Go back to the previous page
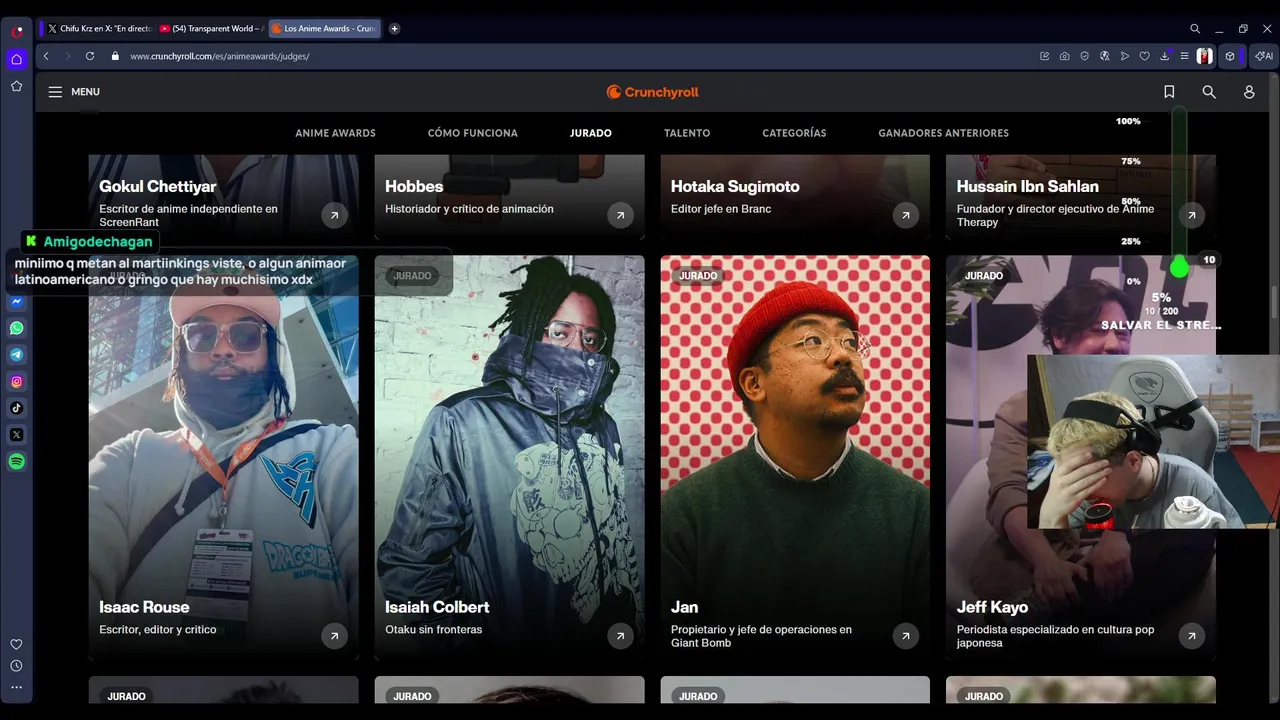Image resolution: width=1280 pixels, height=720 pixels. click(46, 56)
